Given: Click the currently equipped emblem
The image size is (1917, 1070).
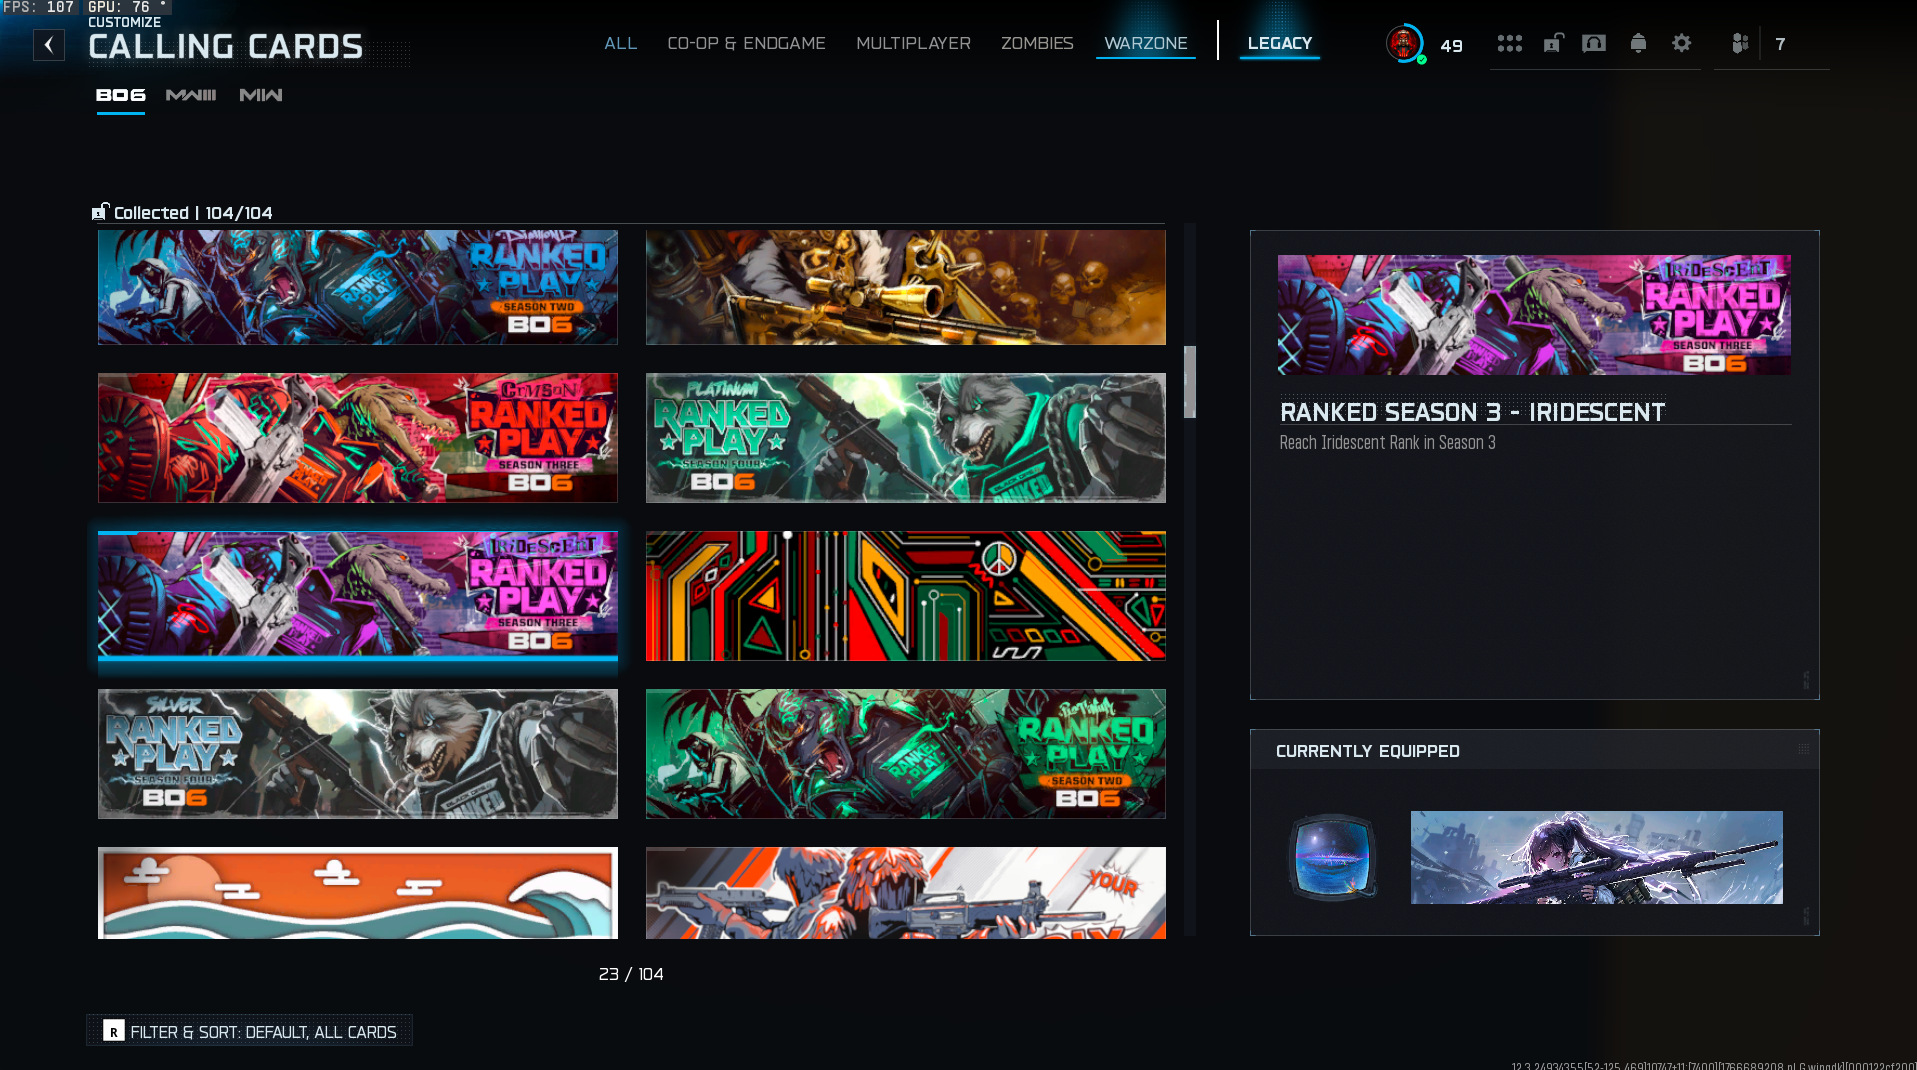Looking at the screenshot, I should click(1332, 857).
